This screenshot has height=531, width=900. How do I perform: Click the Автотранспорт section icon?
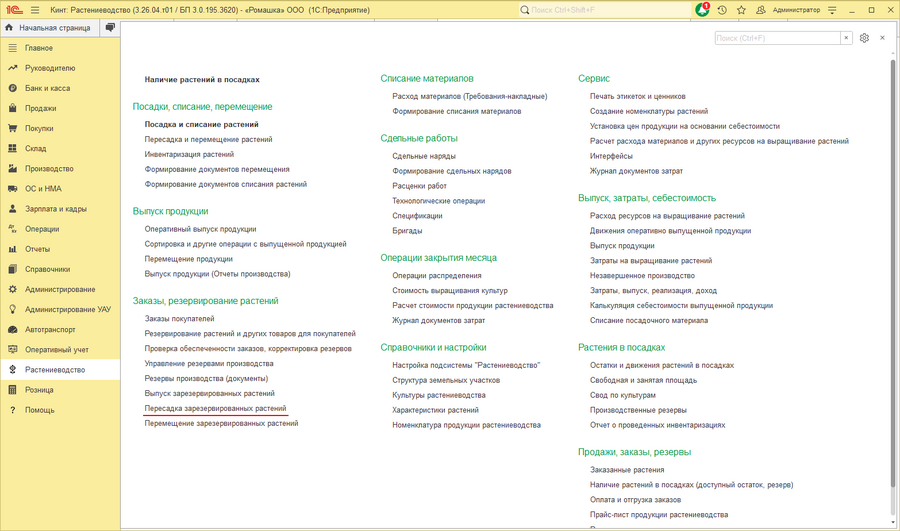[13, 330]
